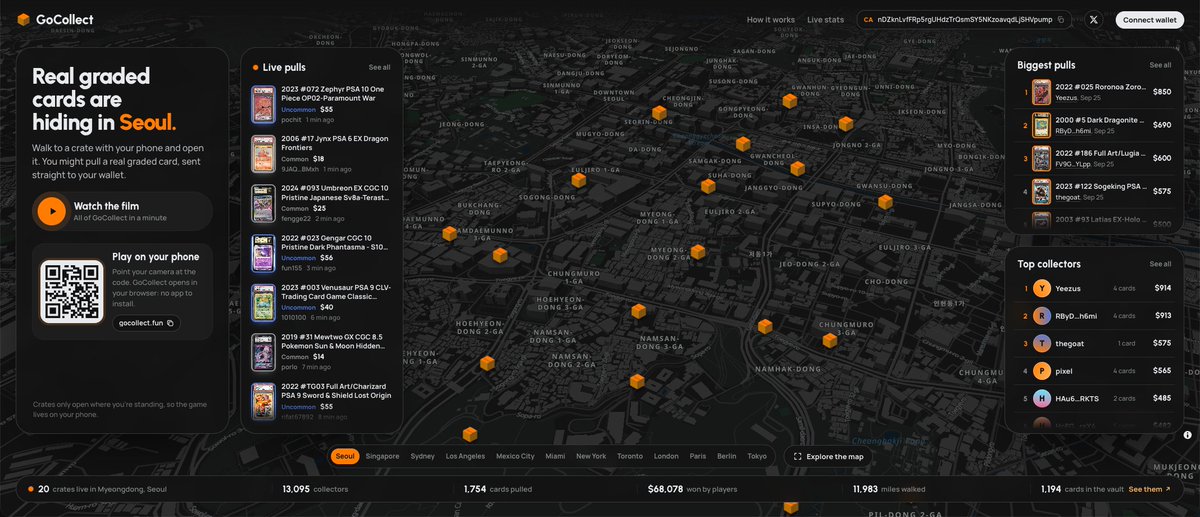1200x517 pixels.
Task: Open the crate just above Samgak-dong
Action: 743,144
